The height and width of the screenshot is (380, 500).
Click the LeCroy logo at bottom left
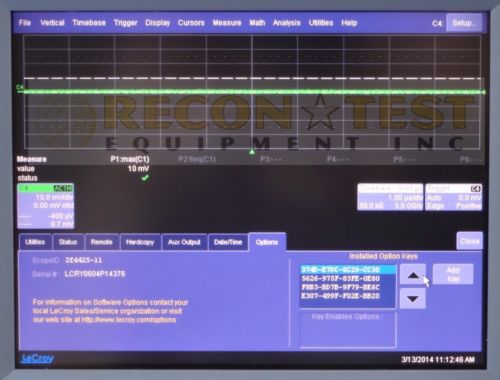37,359
